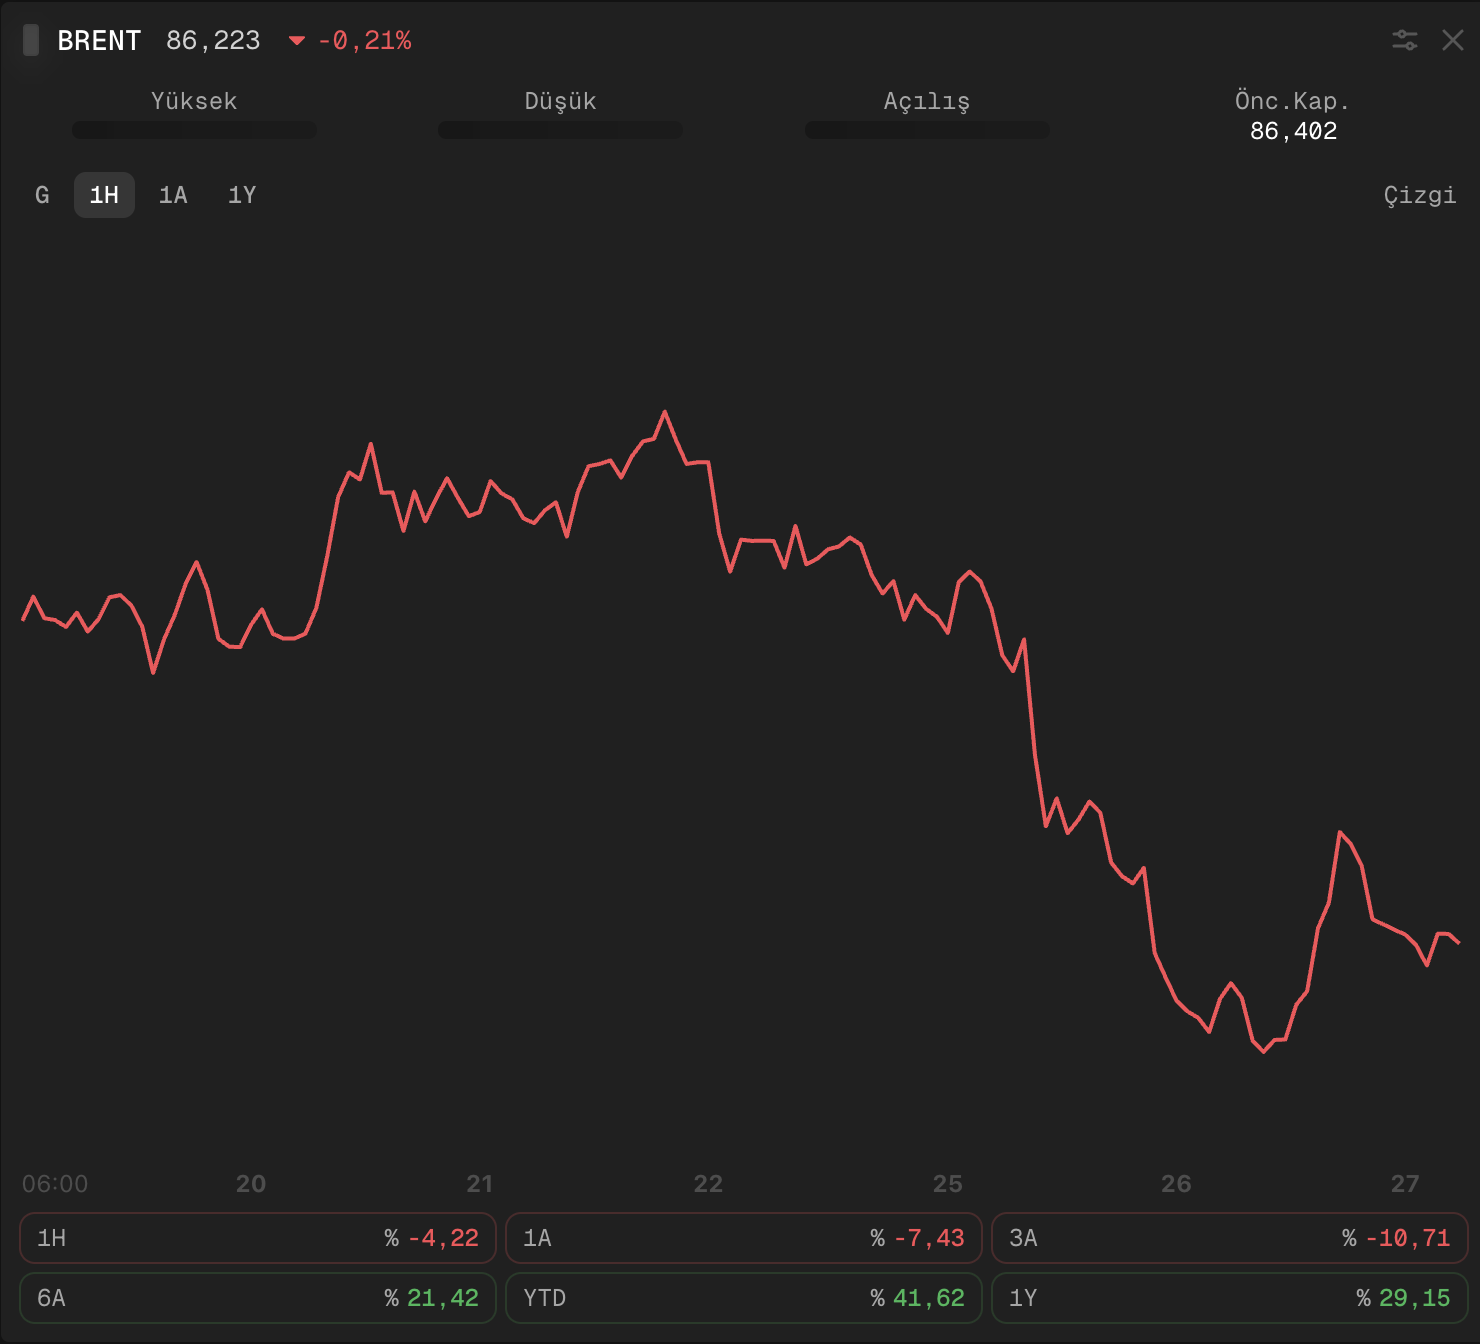Click the 06:00 time axis label
1480x1344 pixels.
[55, 1184]
